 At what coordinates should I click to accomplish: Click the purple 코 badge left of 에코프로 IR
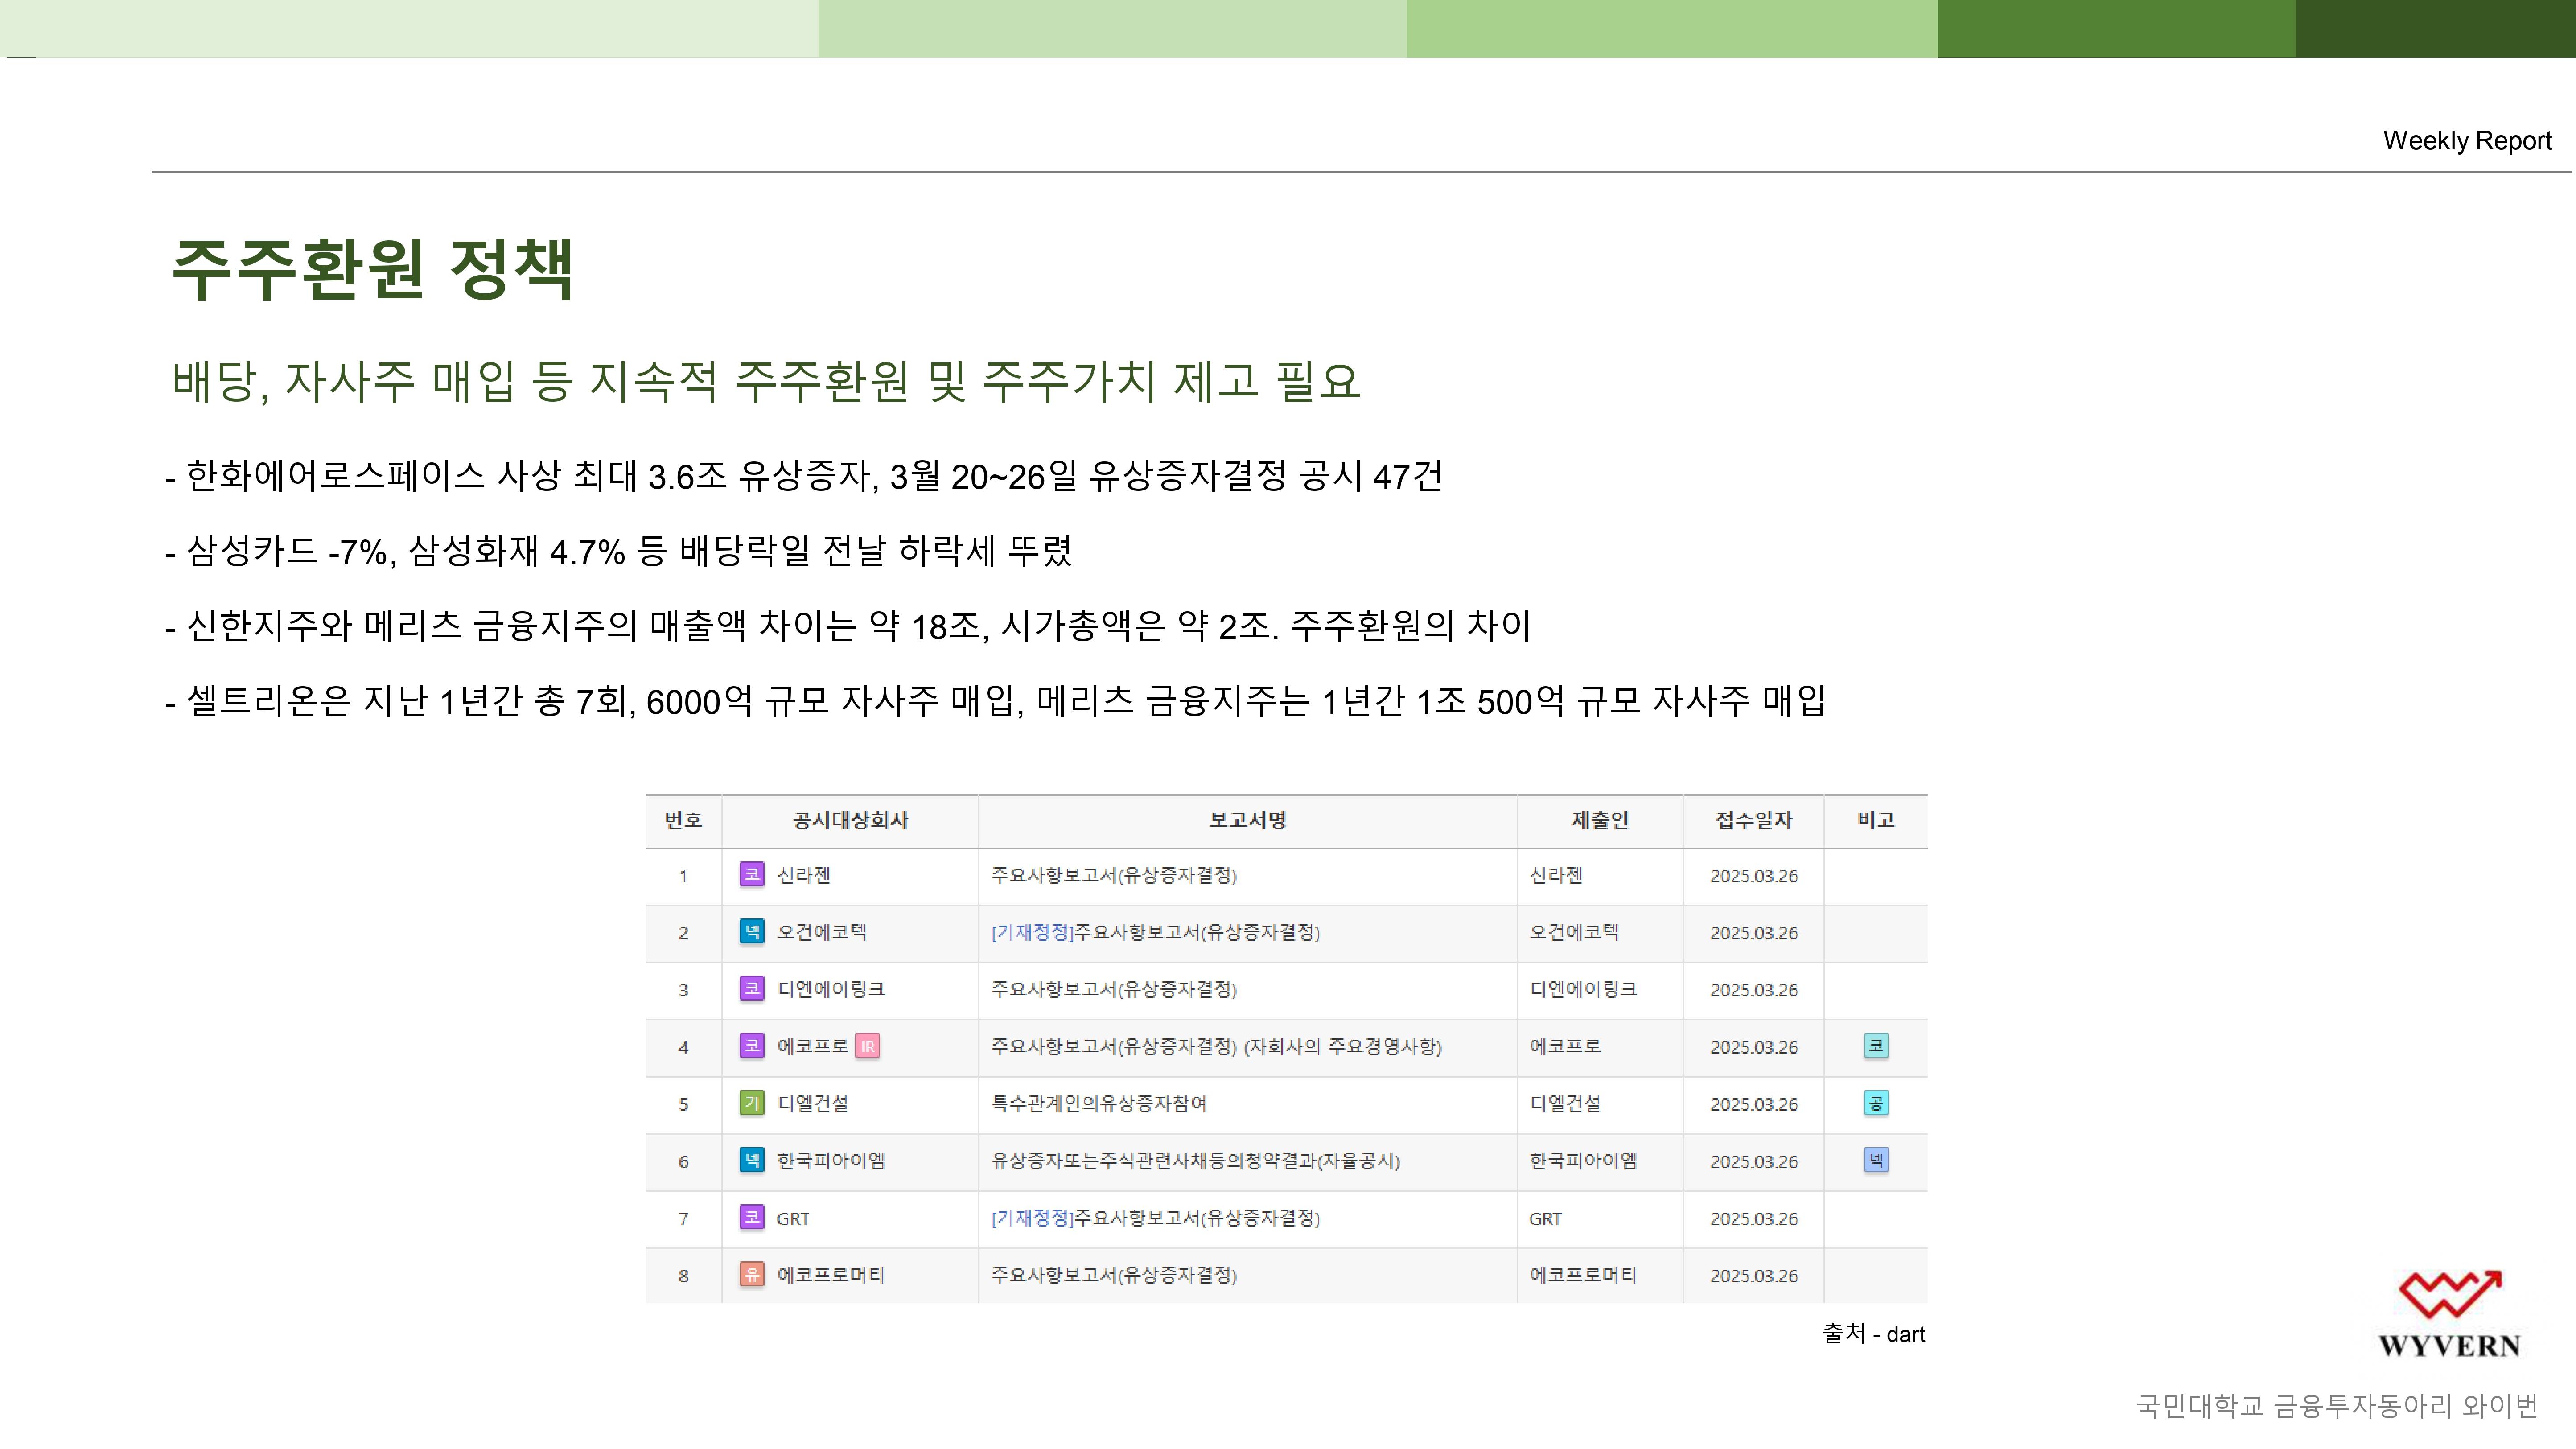click(752, 1045)
